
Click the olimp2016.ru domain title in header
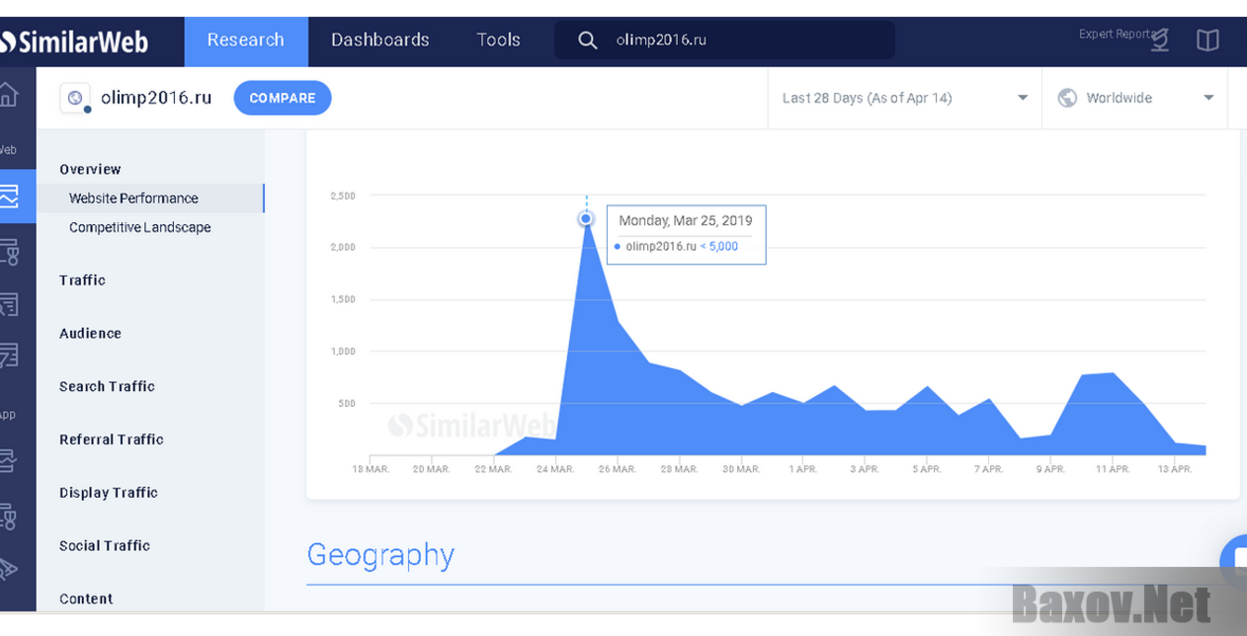point(156,98)
